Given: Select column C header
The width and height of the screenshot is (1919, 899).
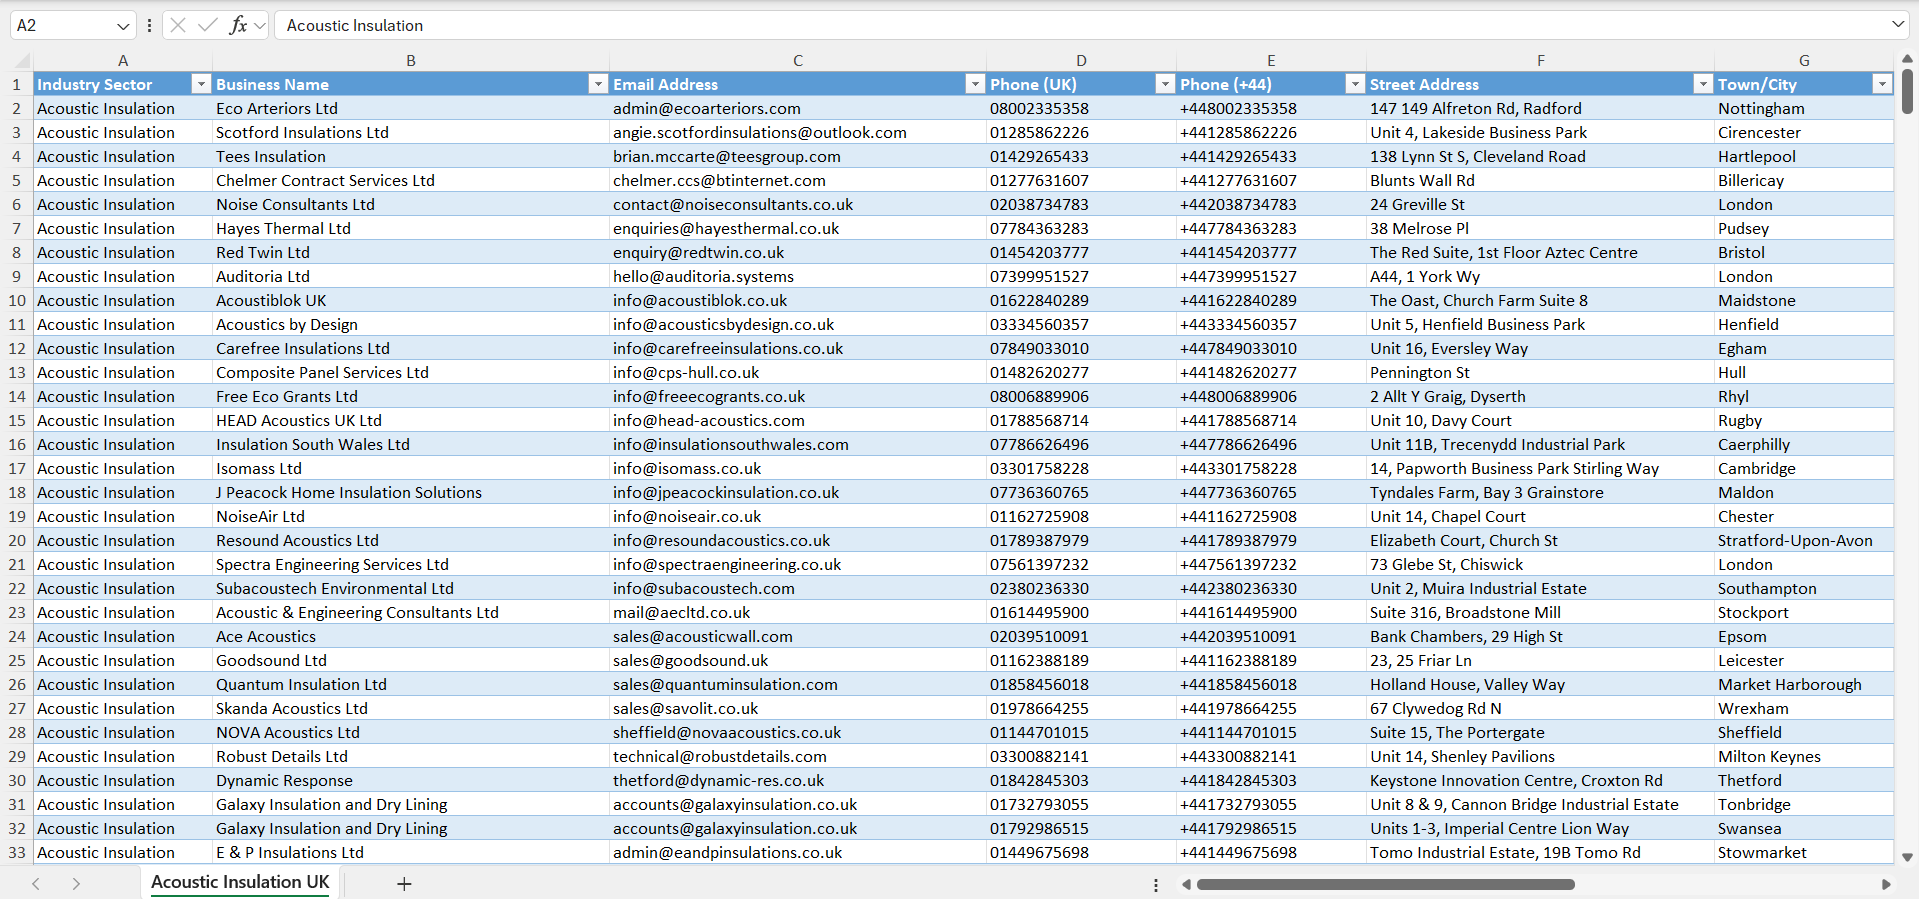Looking at the screenshot, I should (x=798, y=60).
